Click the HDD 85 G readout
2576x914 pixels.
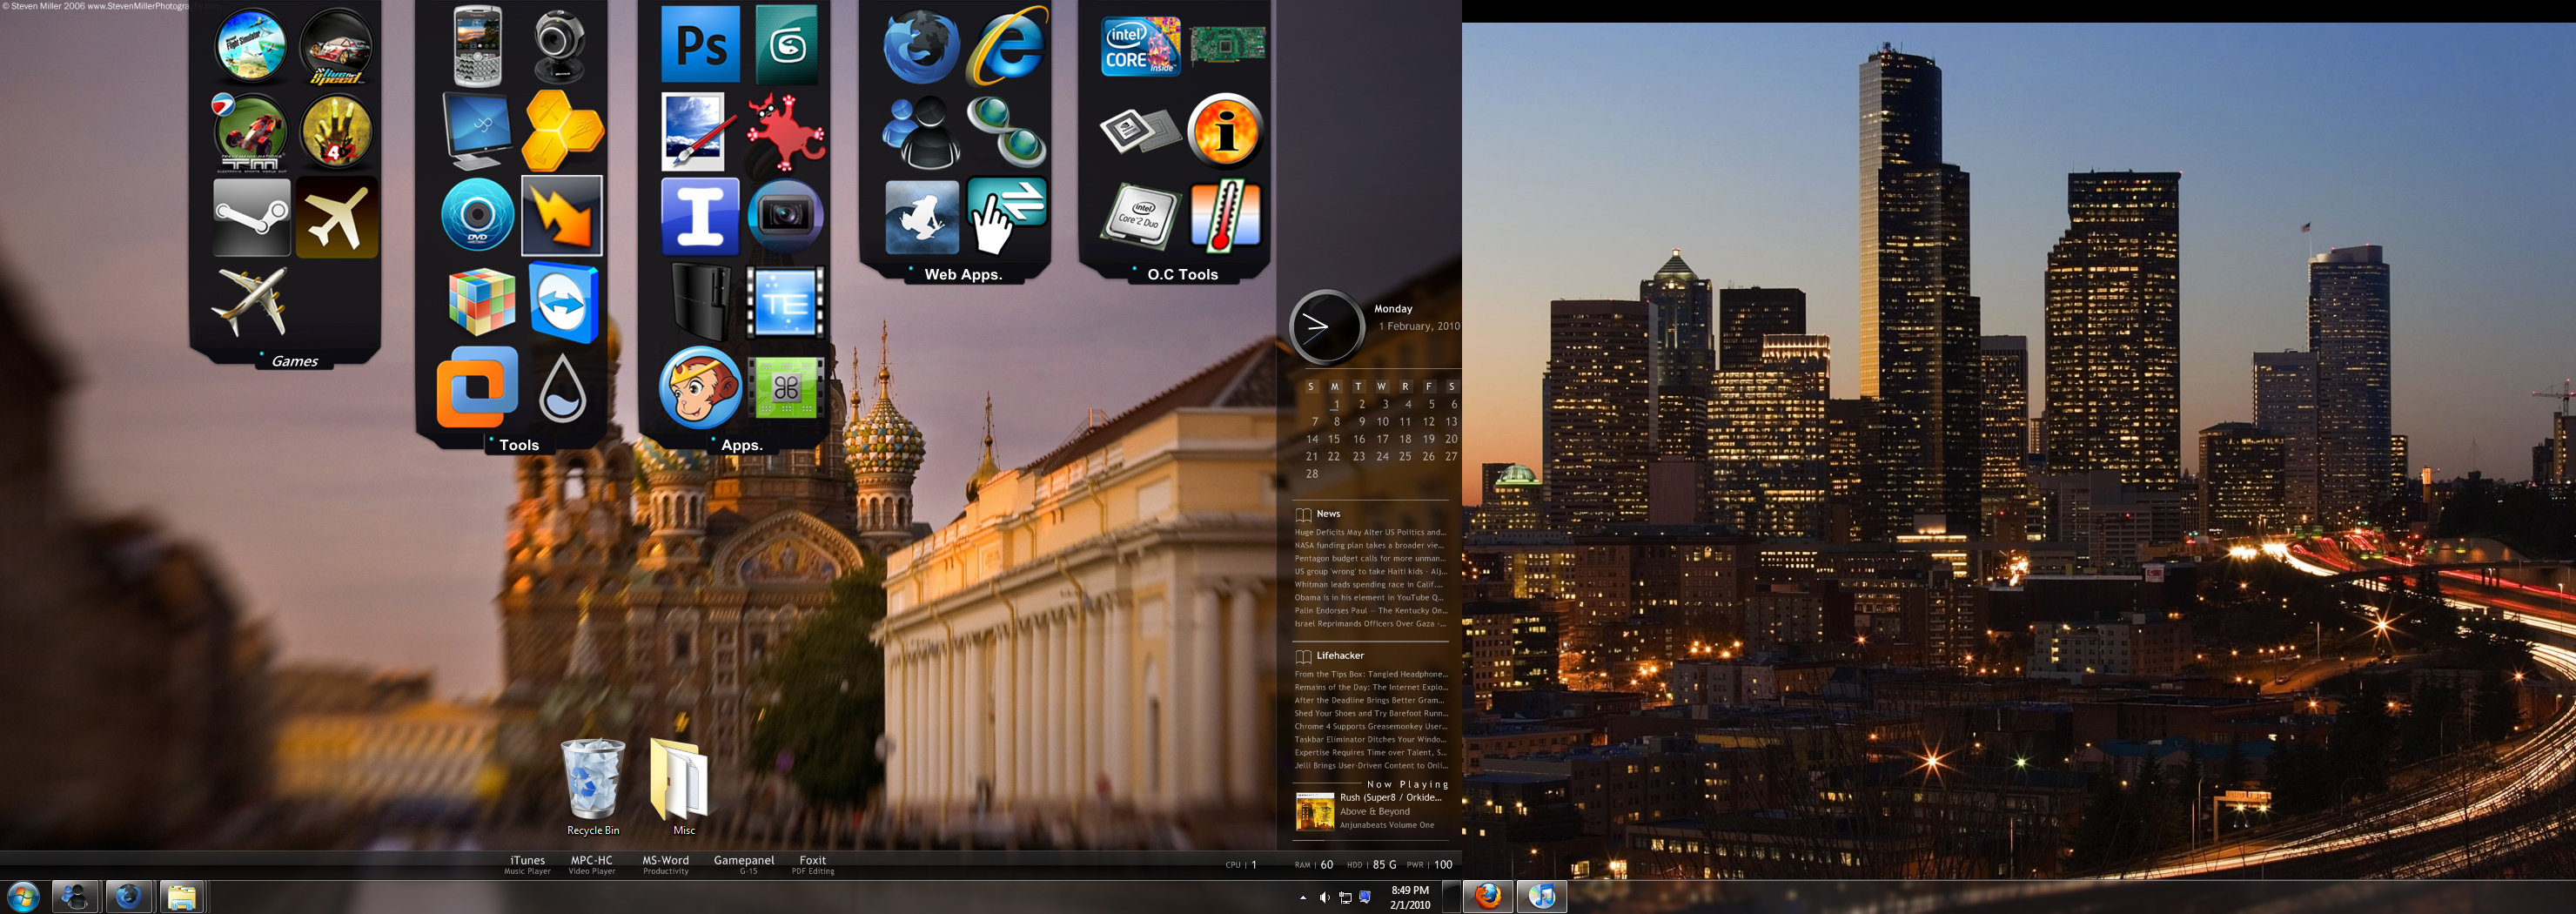(x=1372, y=865)
